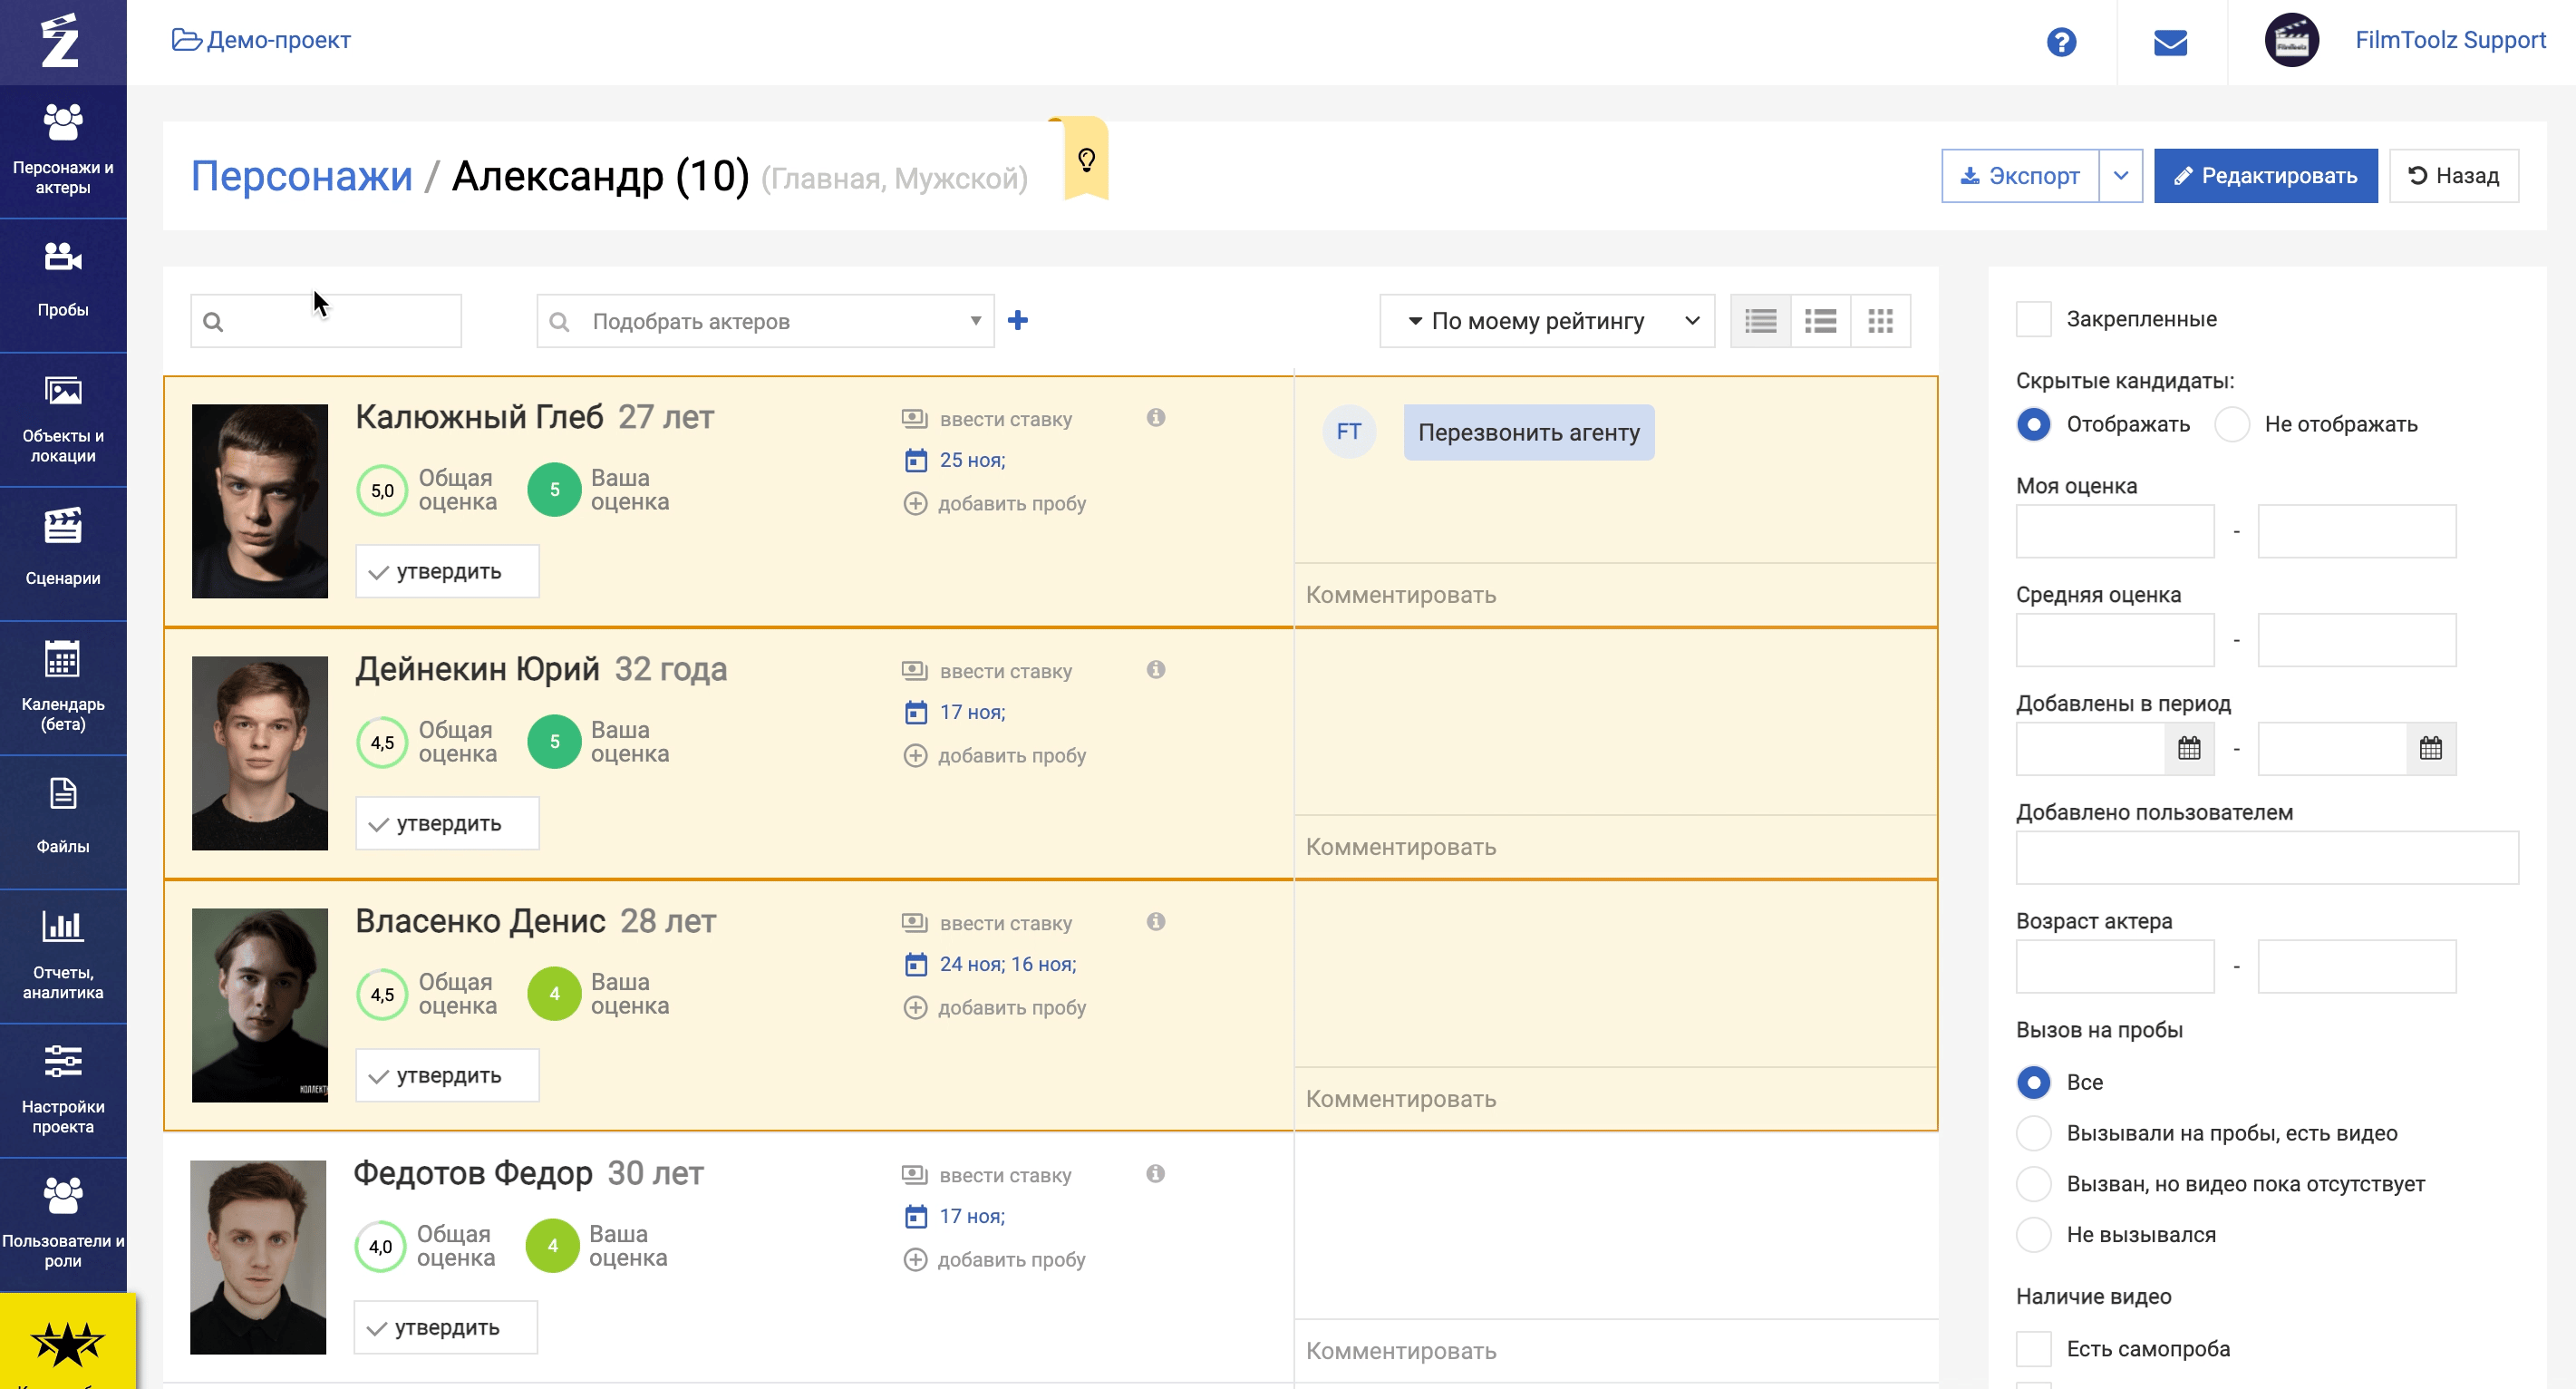The image size is (2576, 1389).
Task: Switch to detailed list view icon
Action: [1760, 321]
